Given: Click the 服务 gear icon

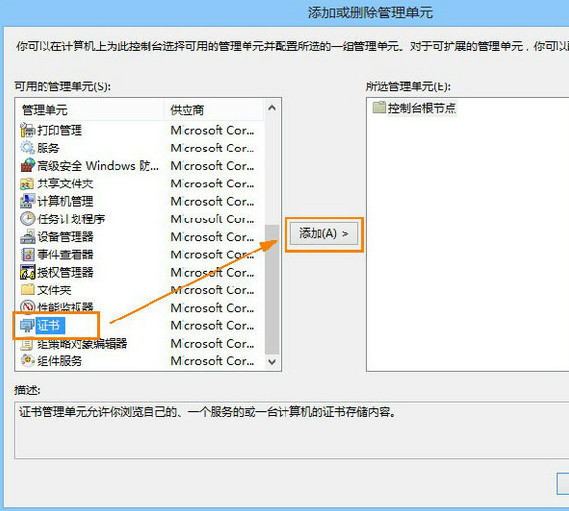Looking at the screenshot, I should [x=27, y=148].
